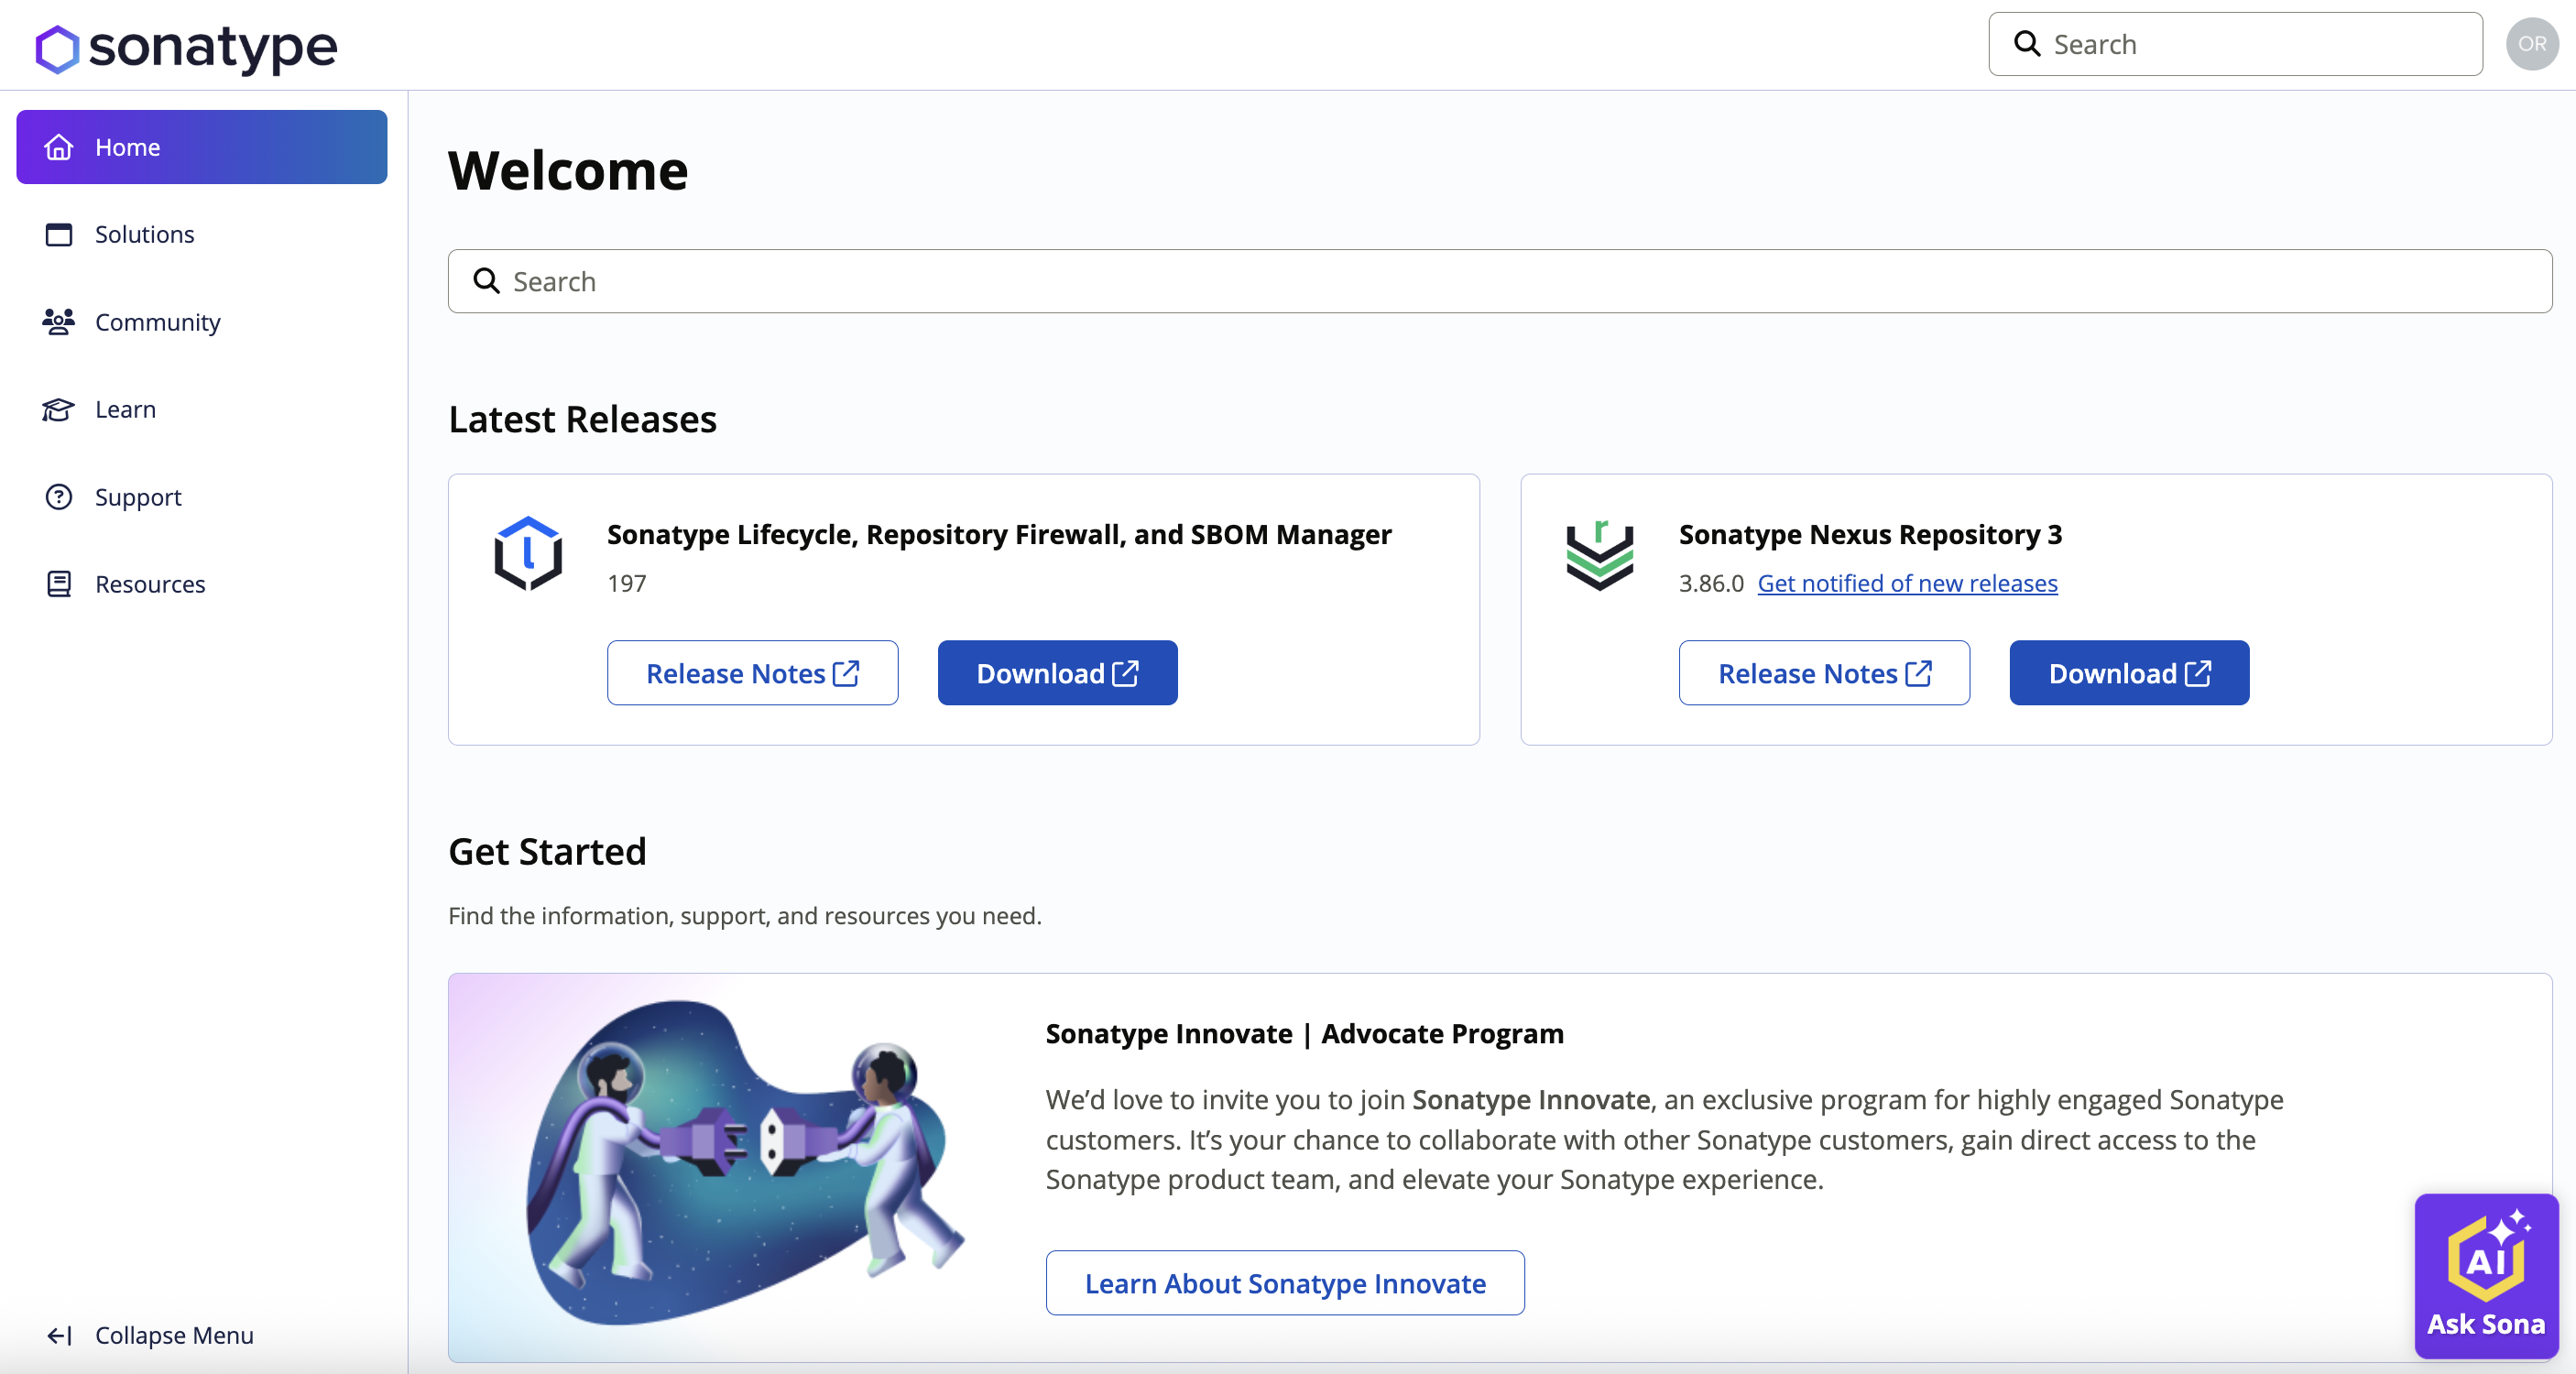The height and width of the screenshot is (1374, 2576).
Task: Open Support via the question-mark icon
Action: (x=58, y=497)
